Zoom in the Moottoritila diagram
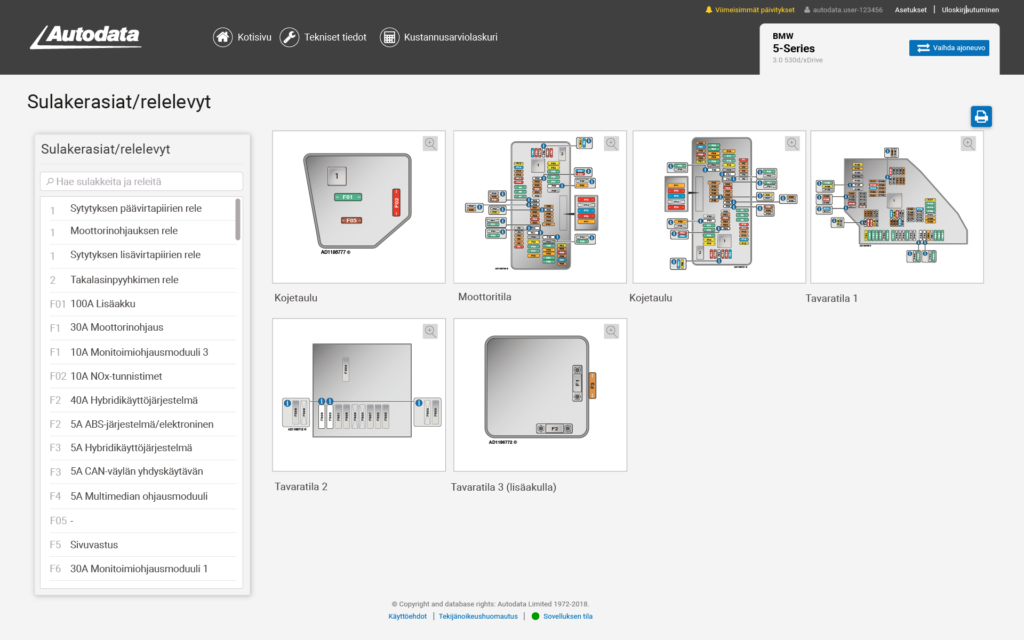This screenshot has height=640, width=1024. coord(611,143)
